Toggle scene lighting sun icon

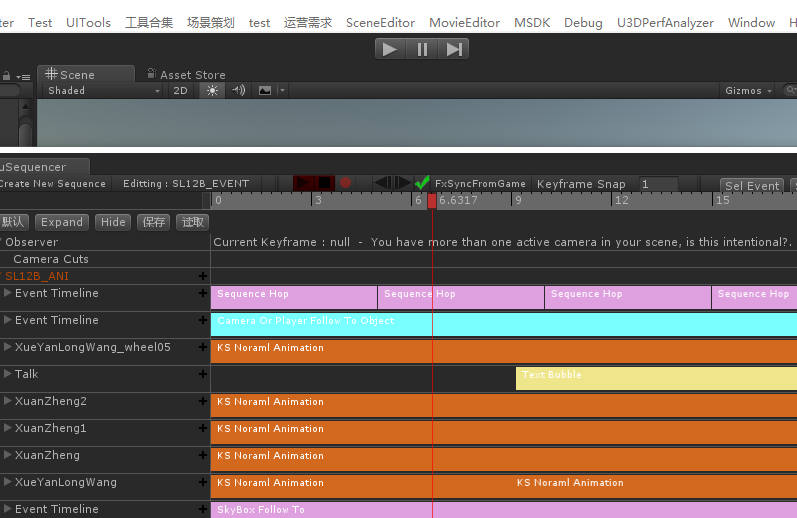(x=211, y=90)
